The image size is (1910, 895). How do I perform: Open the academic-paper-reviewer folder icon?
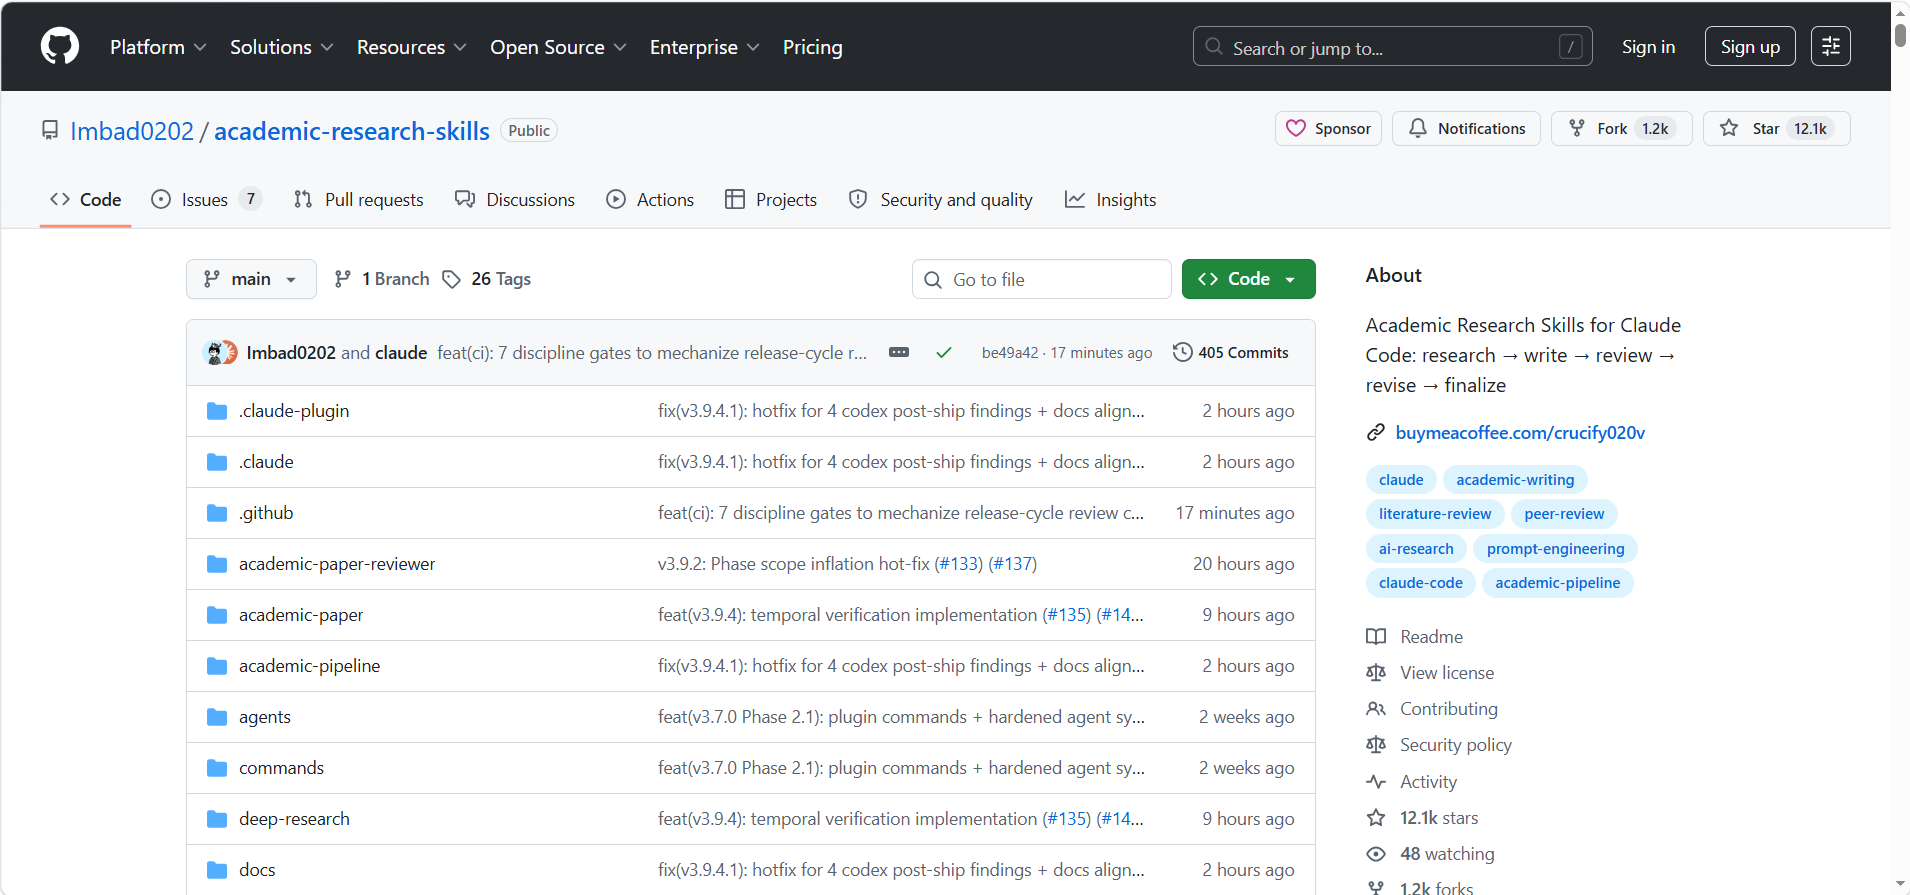(217, 564)
